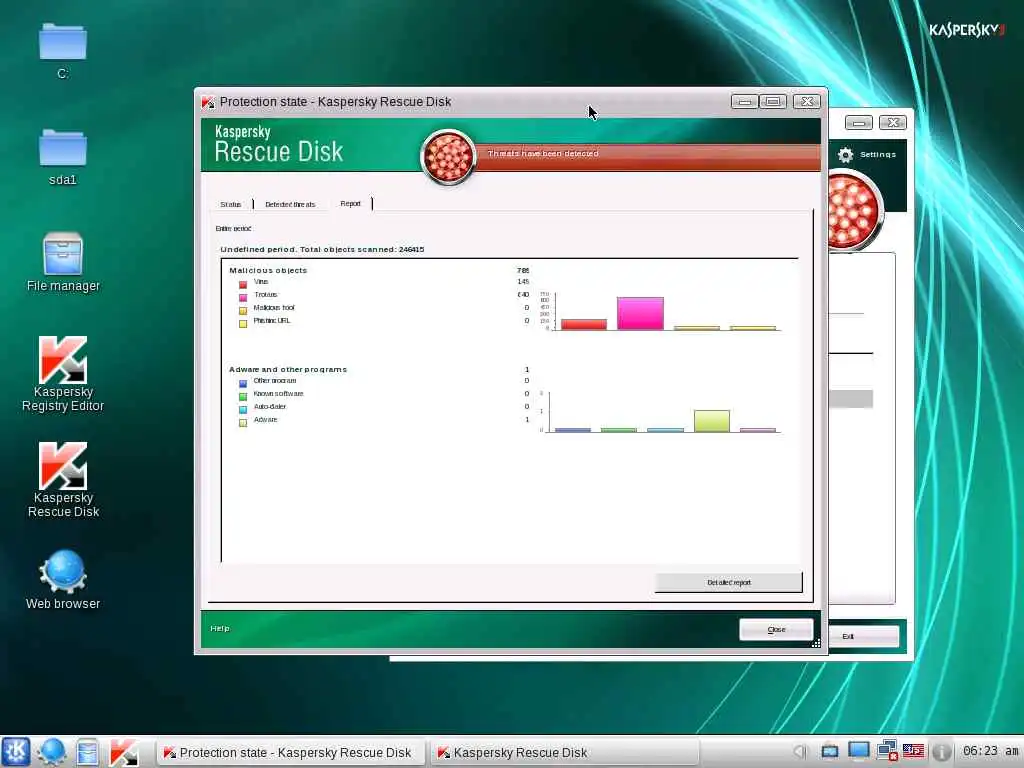
Task: Click the info tray icon
Action: [x=940, y=752]
